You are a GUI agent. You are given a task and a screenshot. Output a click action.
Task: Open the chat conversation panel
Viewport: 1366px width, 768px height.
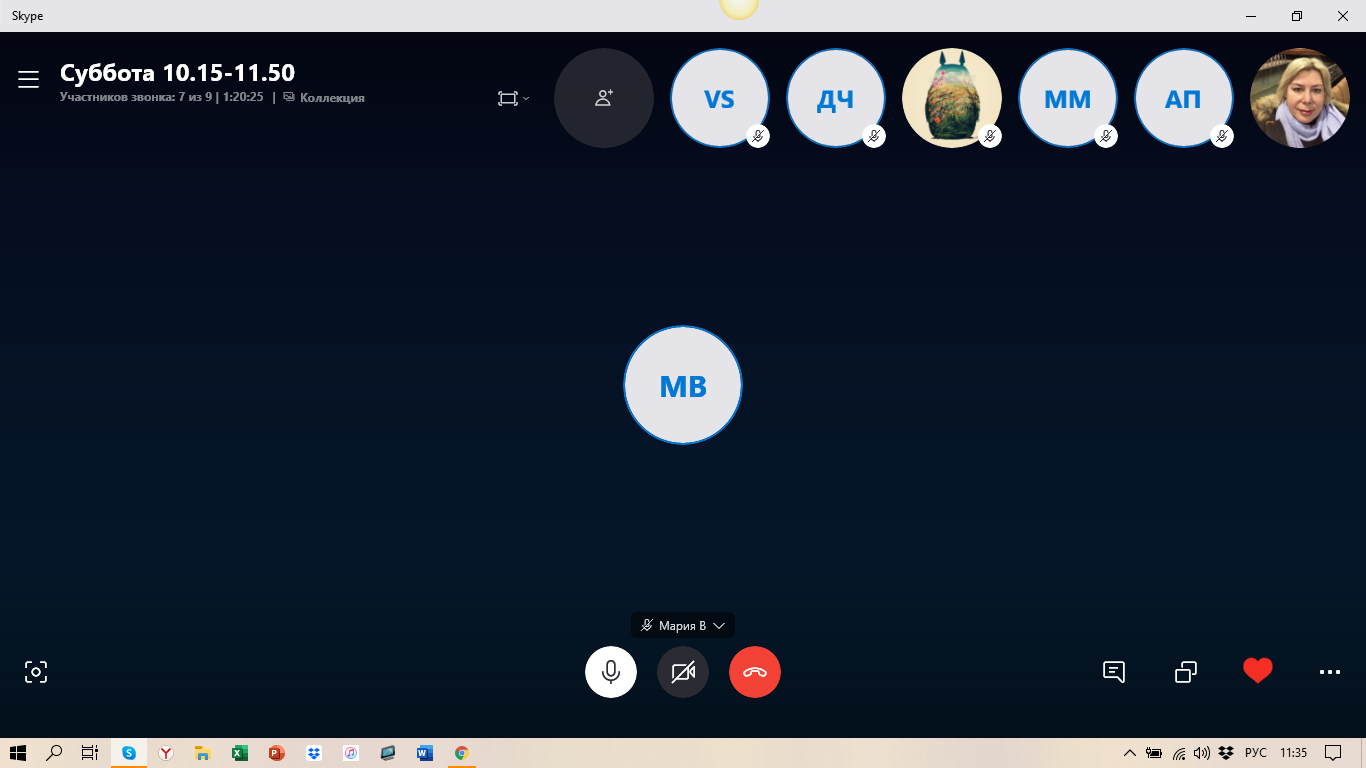(1114, 672)
